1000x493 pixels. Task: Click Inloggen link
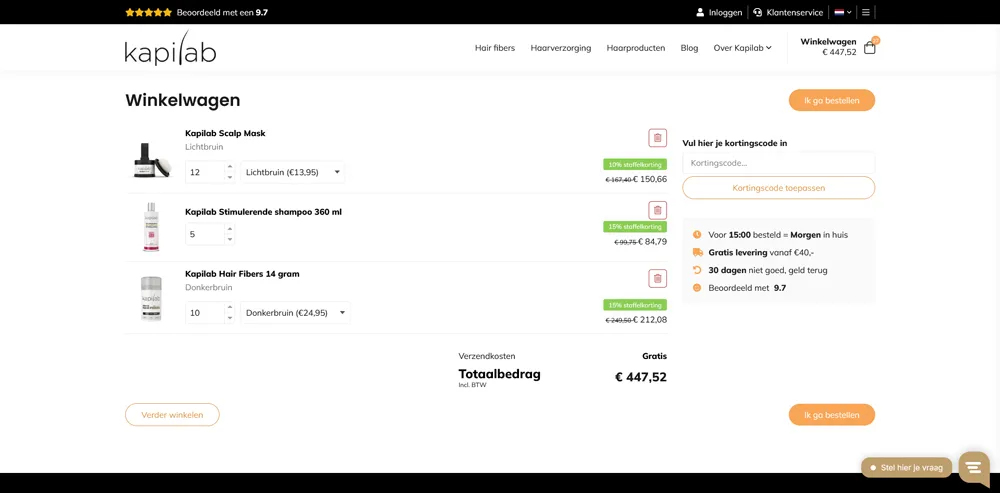(x=726, y=12)
